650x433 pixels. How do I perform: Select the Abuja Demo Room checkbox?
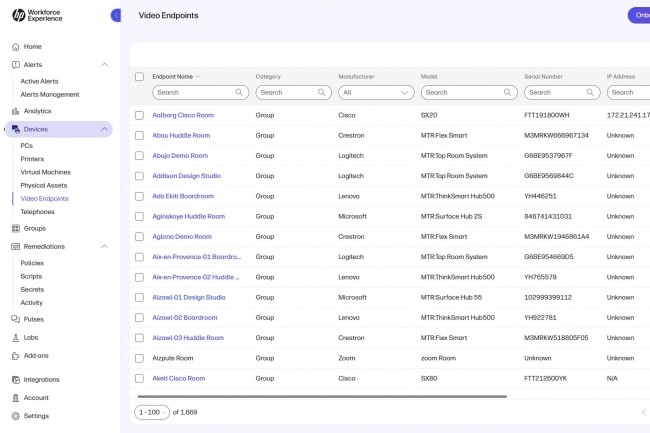[x=139, y=156]
